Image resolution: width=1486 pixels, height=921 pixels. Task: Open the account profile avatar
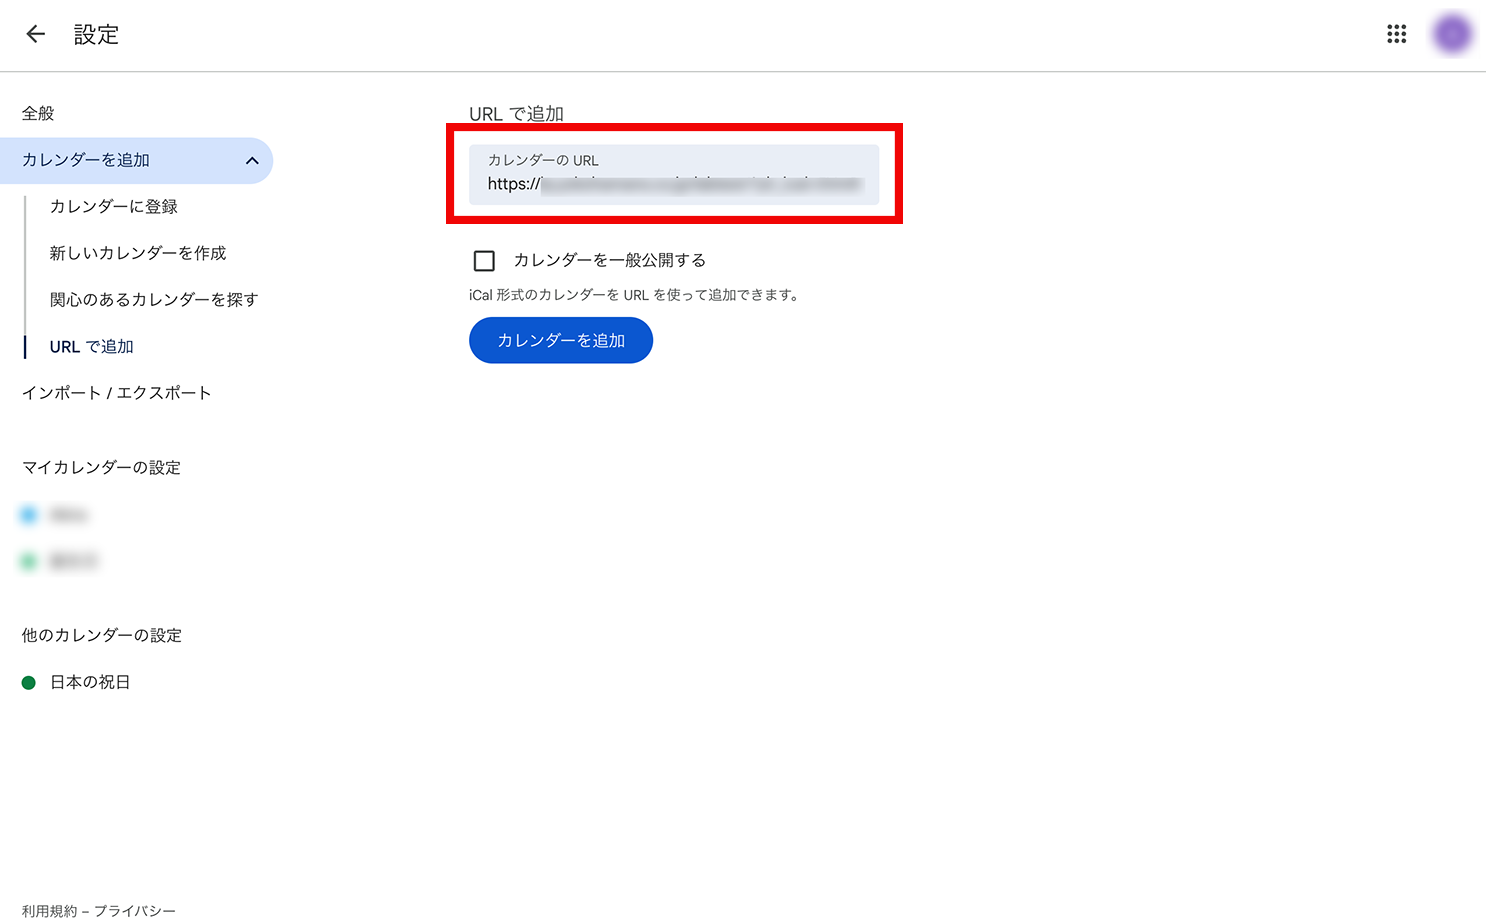coord(1452,34)
